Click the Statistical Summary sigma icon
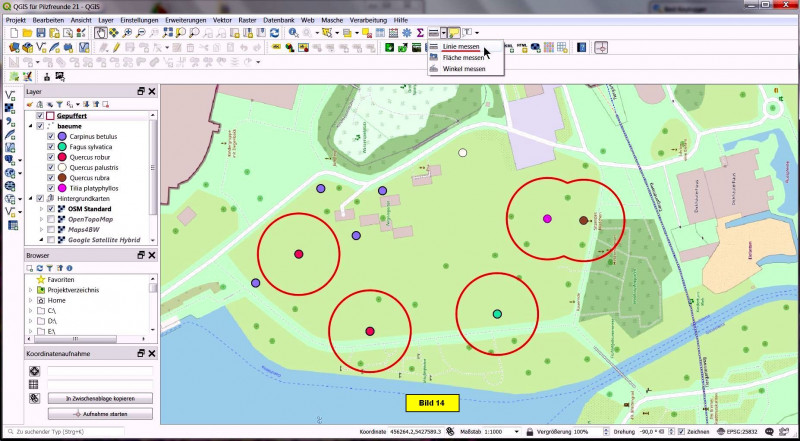 [420, 33]
